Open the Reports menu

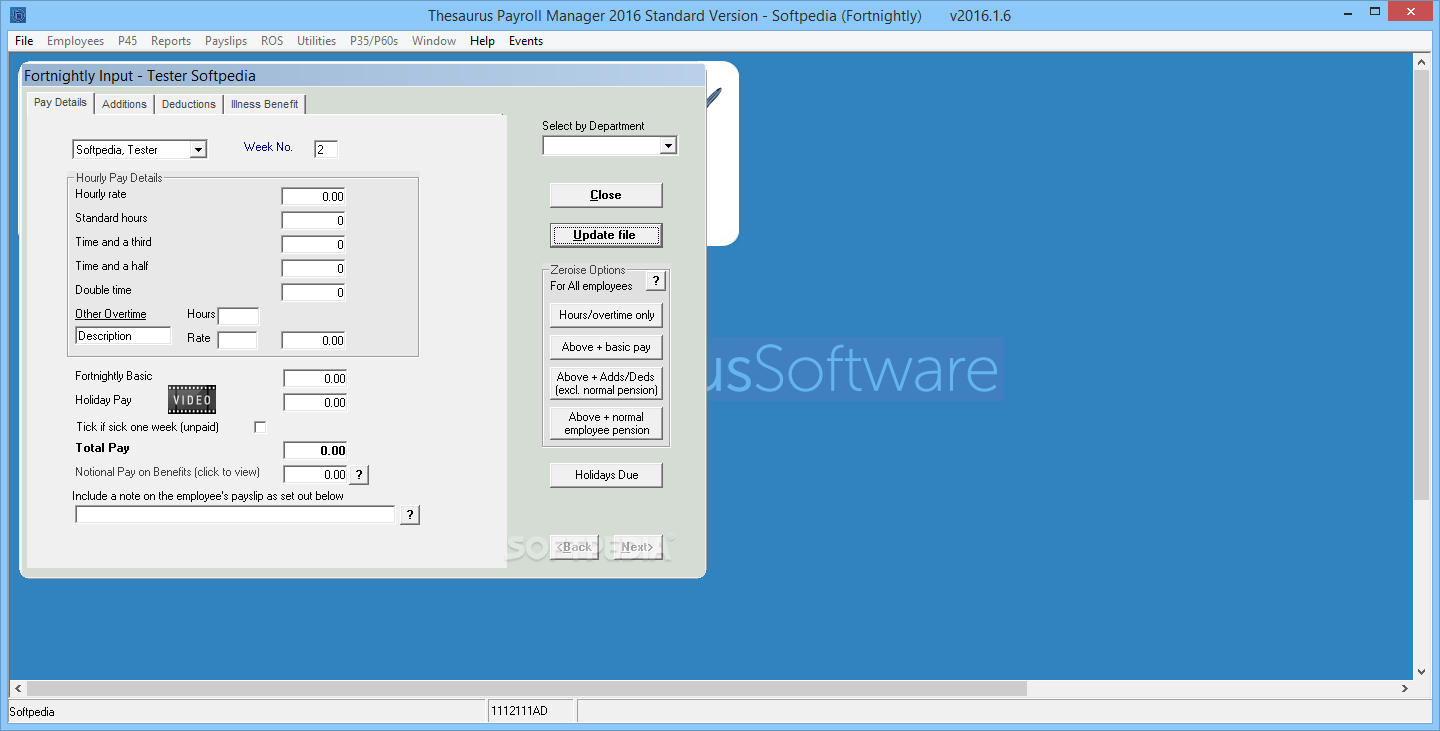click(171, 41)
